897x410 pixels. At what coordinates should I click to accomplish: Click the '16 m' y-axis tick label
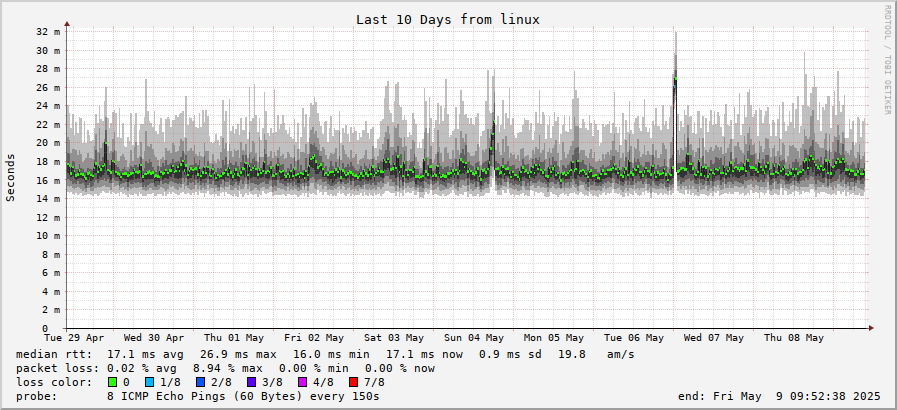pos(48,180)
